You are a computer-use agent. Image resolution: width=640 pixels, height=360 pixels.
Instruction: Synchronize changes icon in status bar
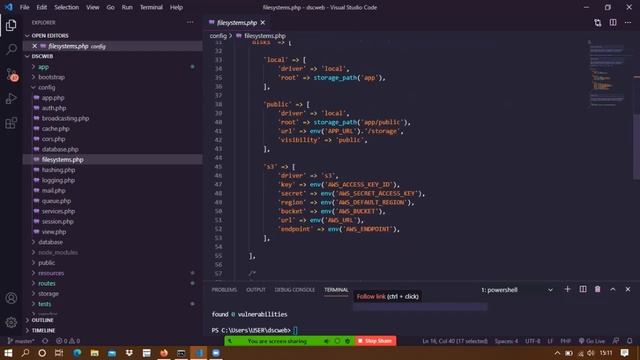[x=45, y=341]
